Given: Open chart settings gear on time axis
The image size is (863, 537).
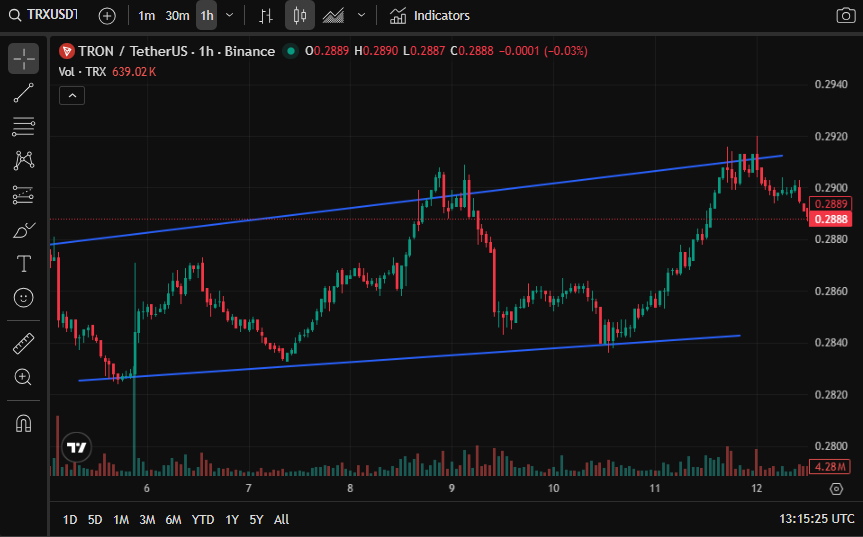Looking at the screenshot, I should pos(836,489).
